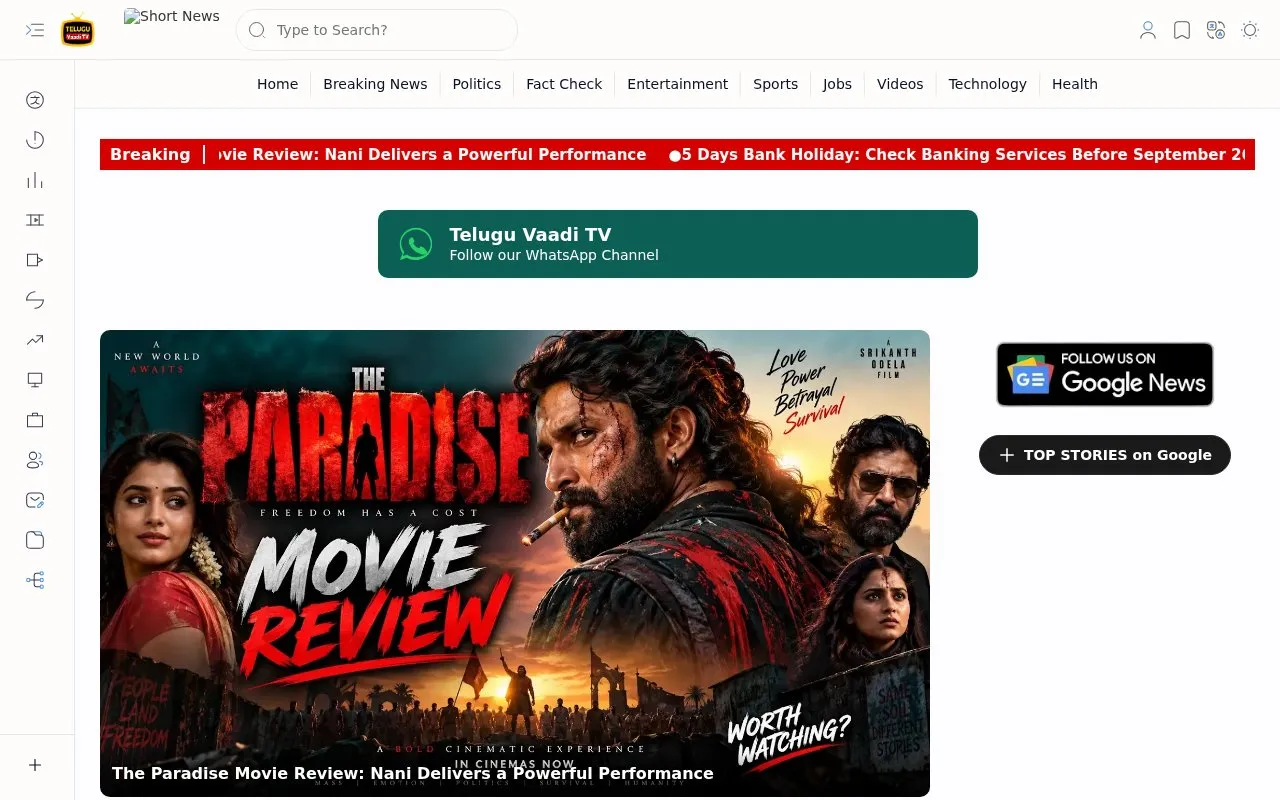This screenshot has height=800, width=1280.
Task: Open the Jobs menu item
Action: tap(837, 84)
